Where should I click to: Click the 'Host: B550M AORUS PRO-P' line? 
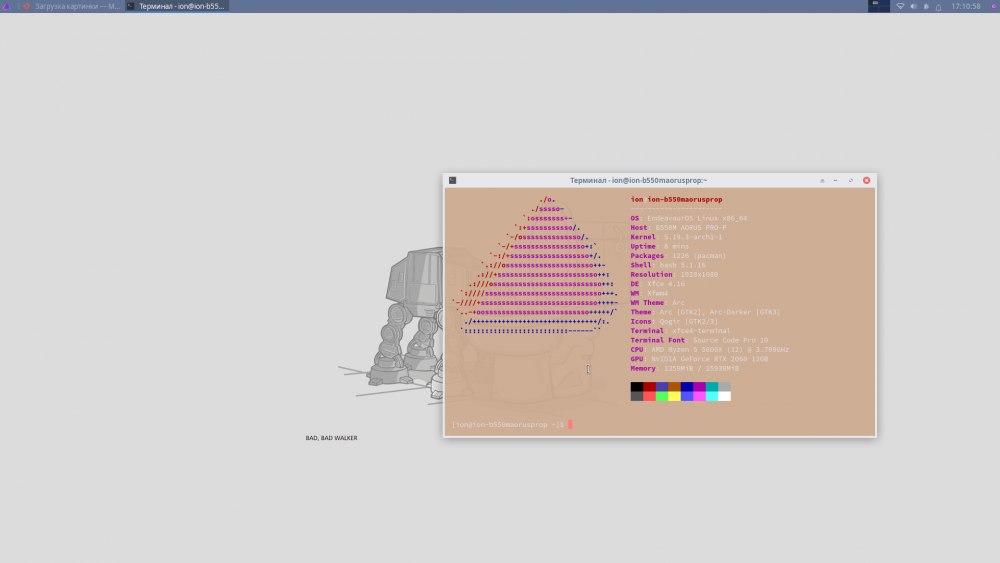[x=679, y=228]
